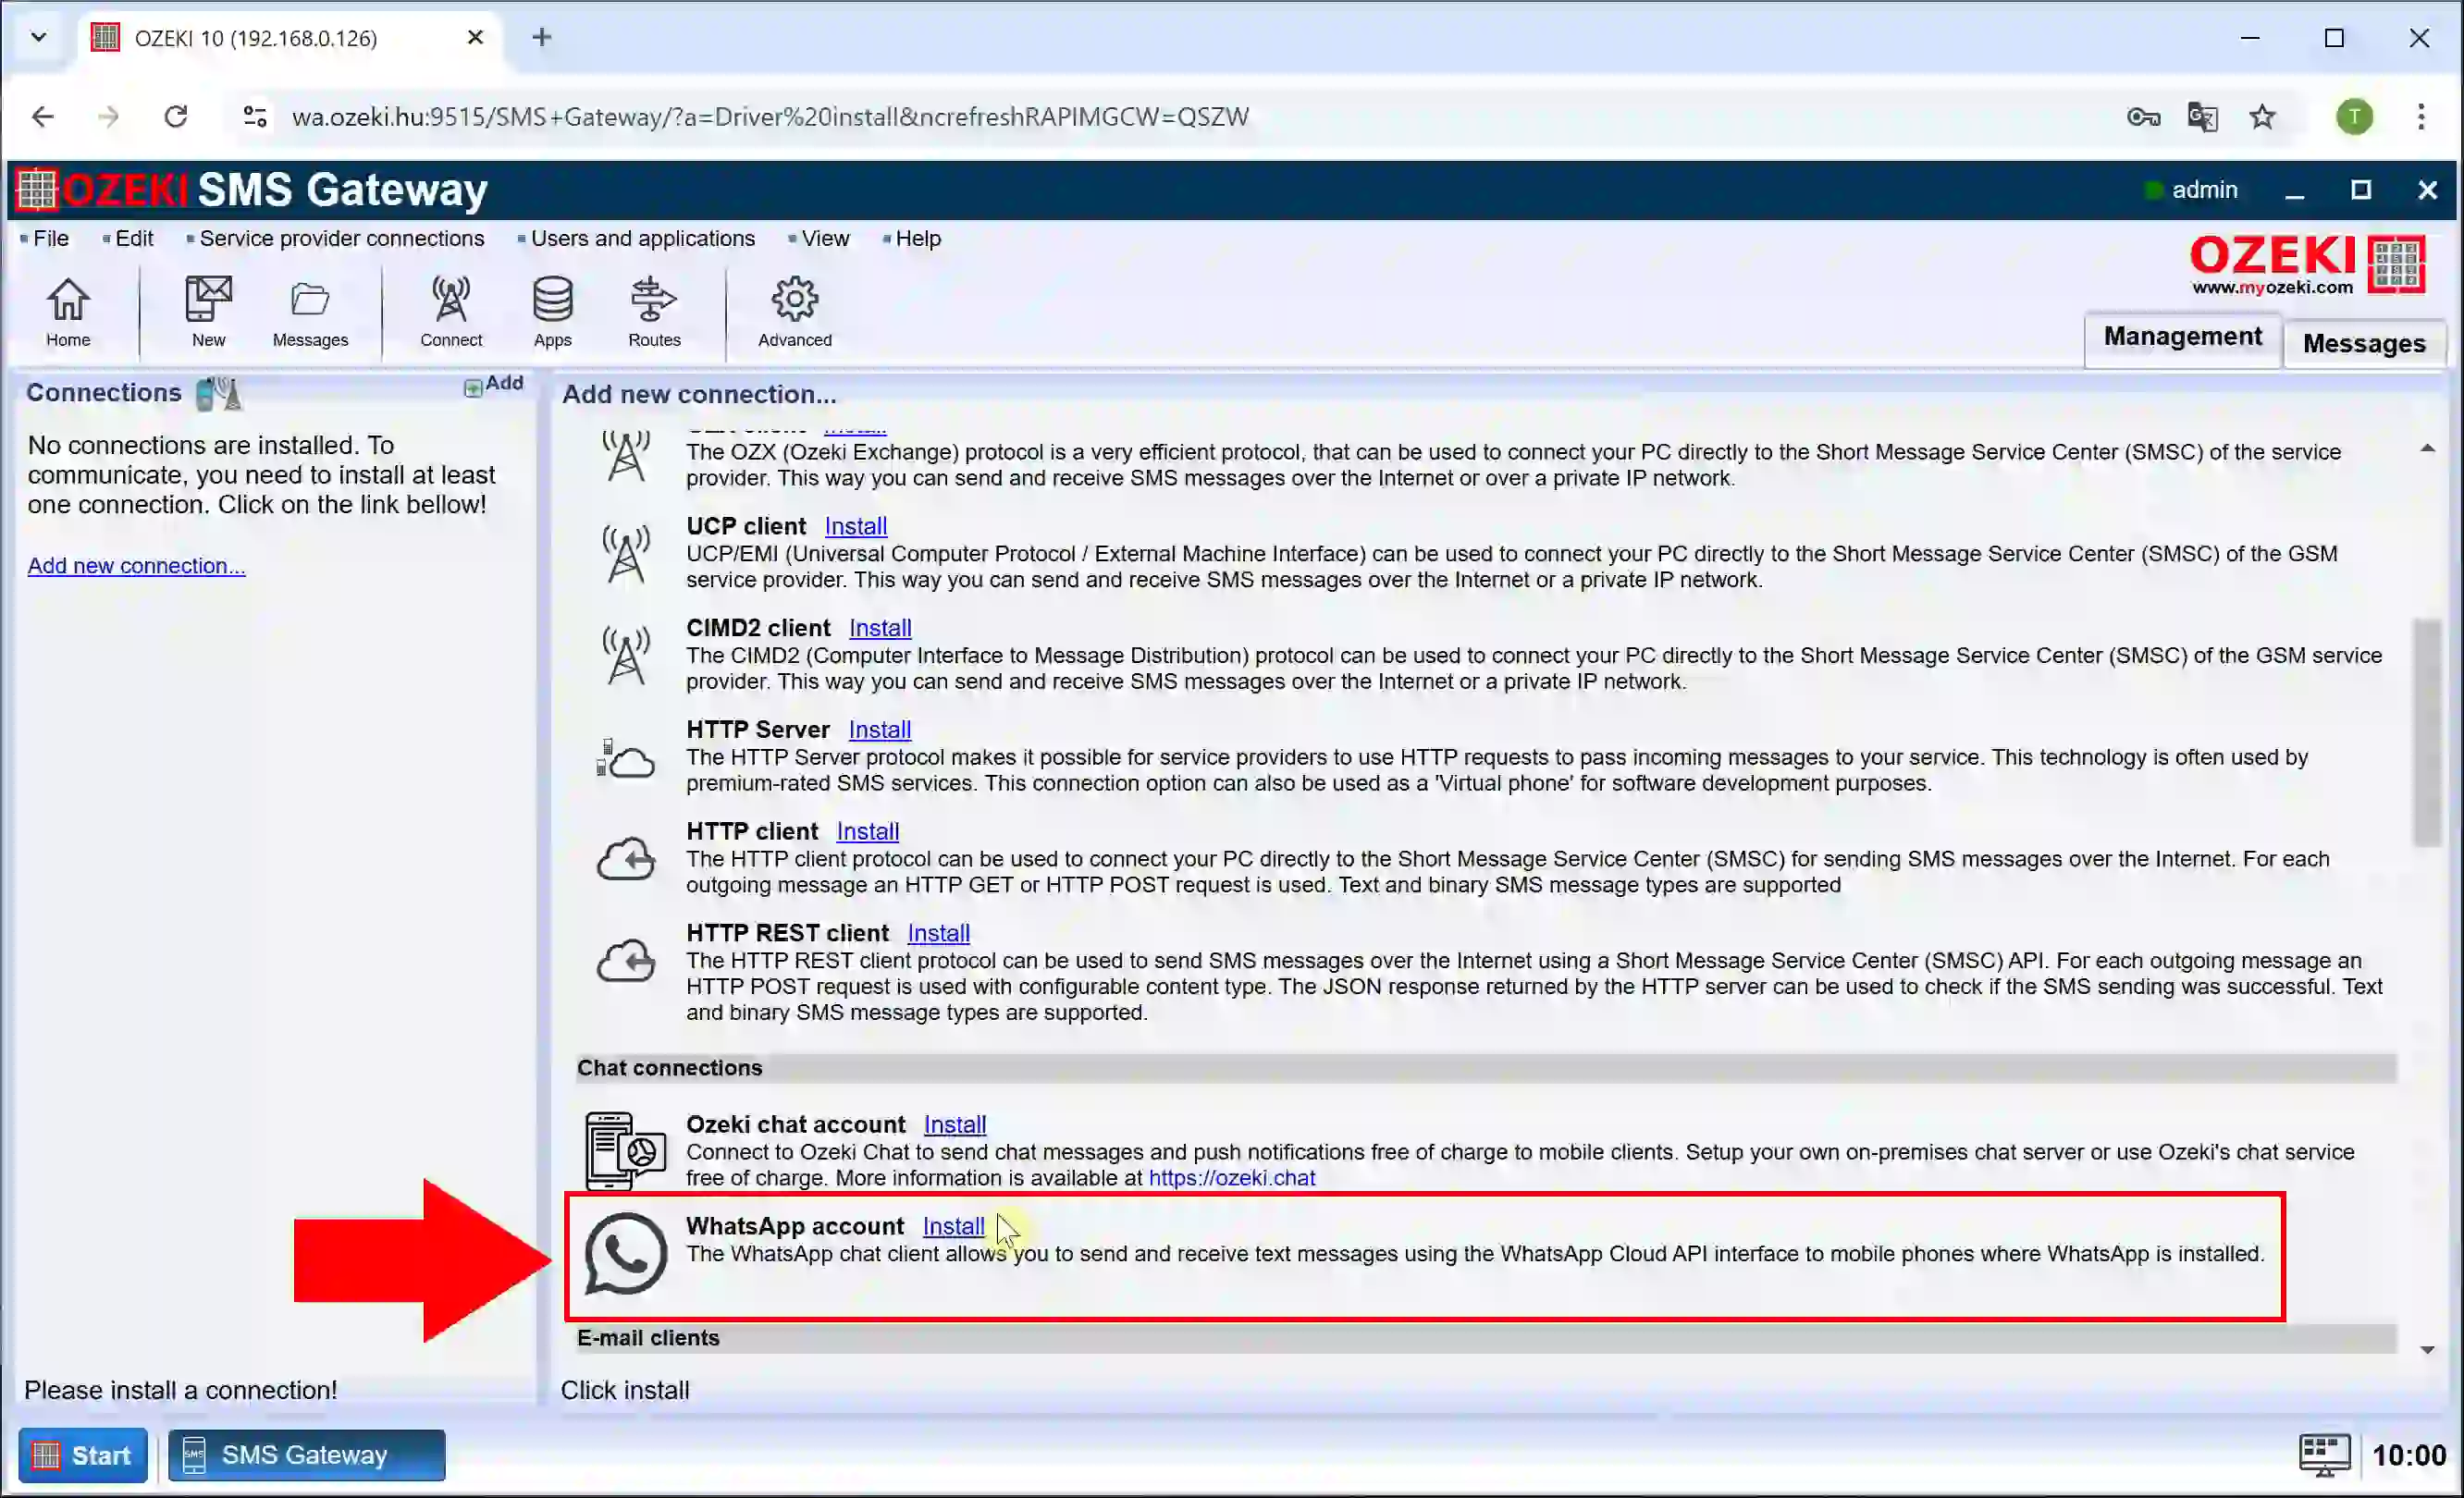Click the browser translate page icon

tap(2202, 117)
